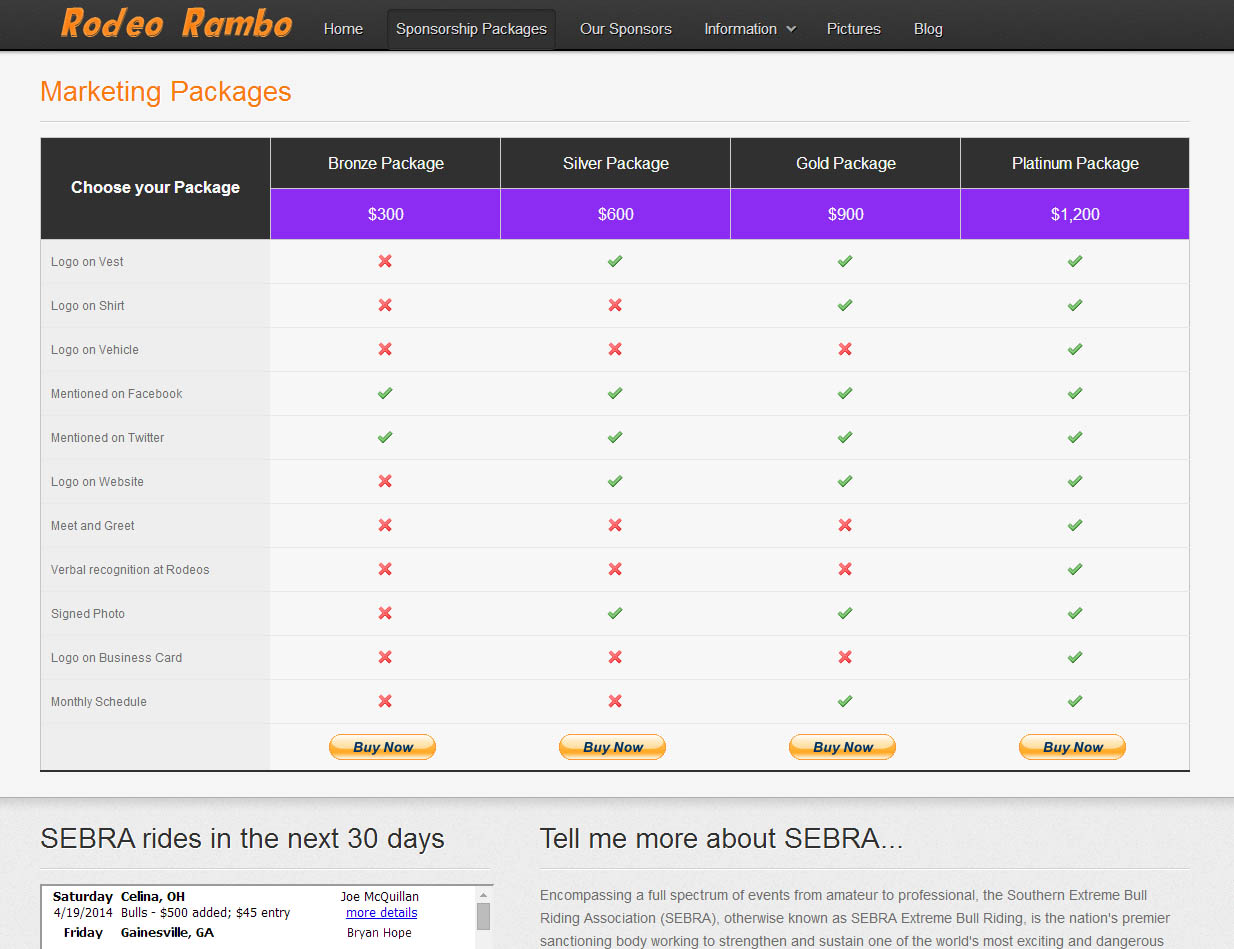Screen dimensions: 1234x949
Task: Click Bronze package's check for Mentioned on Facebook
Action: tap(385, 393)
